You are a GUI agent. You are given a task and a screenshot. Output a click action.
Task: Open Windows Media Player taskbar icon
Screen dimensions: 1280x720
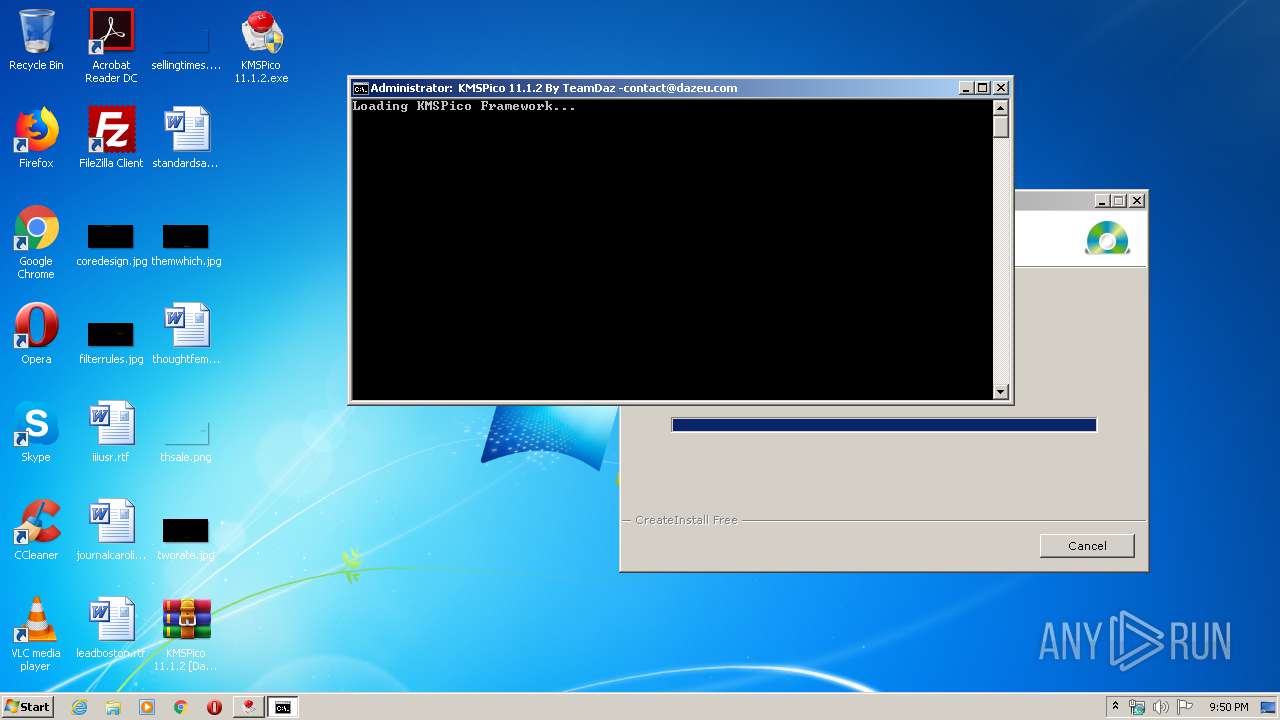pos(147,707)
